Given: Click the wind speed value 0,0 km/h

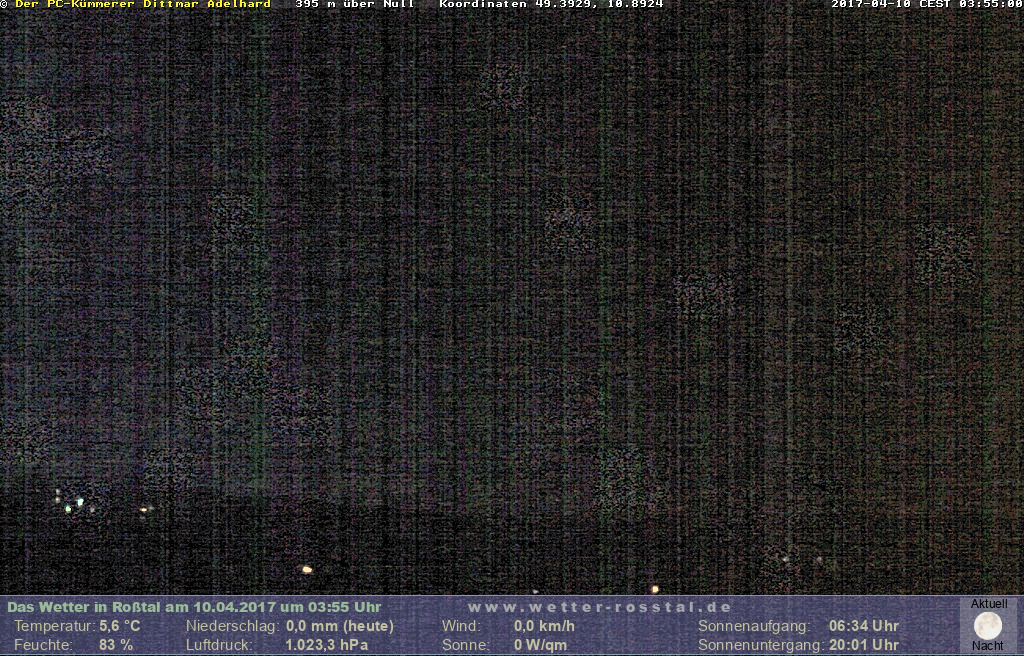Looking at the screenshot, I should coord(544,626).
